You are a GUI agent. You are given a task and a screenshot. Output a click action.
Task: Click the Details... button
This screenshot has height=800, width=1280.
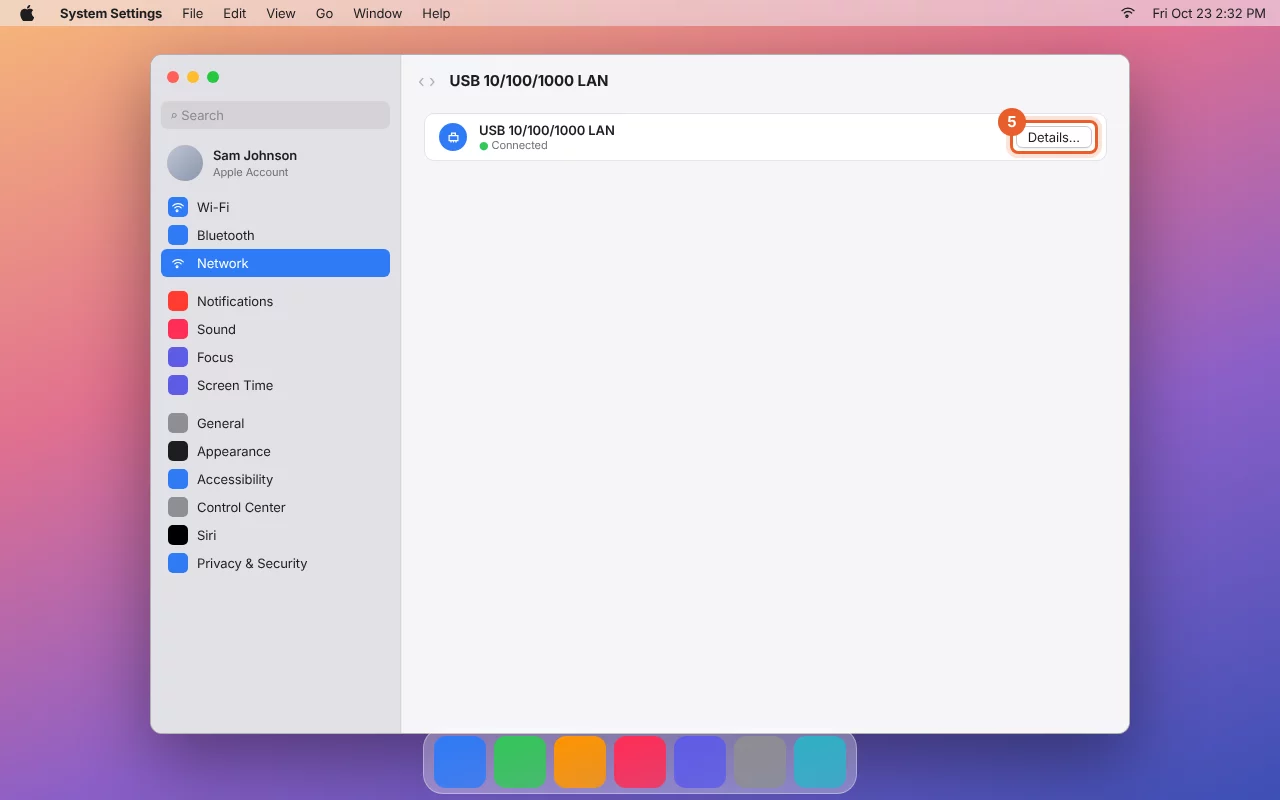pos(1054,137)
